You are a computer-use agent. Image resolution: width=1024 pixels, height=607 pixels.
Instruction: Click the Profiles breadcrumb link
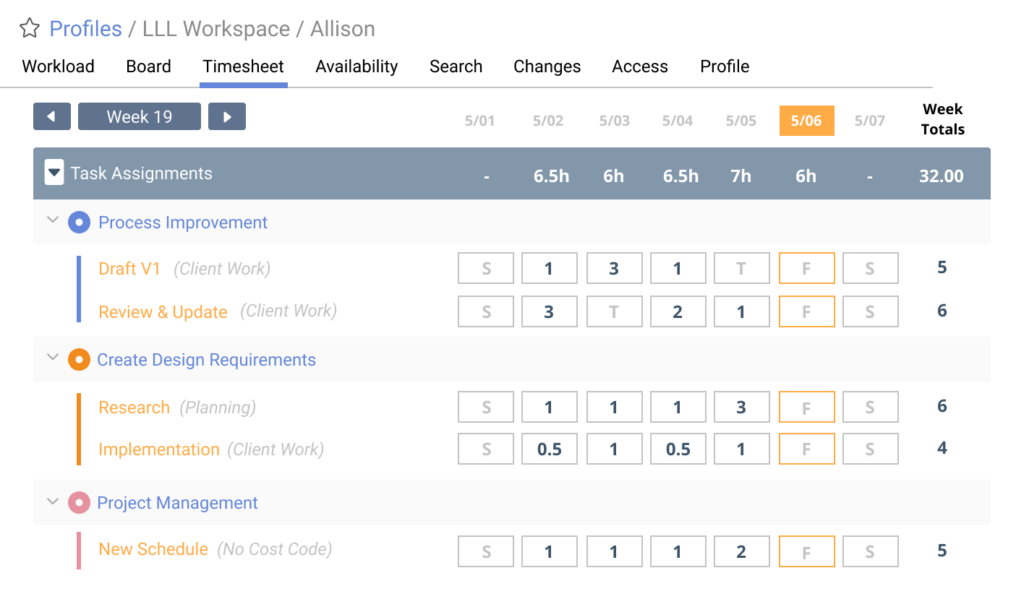coord(85,29)
